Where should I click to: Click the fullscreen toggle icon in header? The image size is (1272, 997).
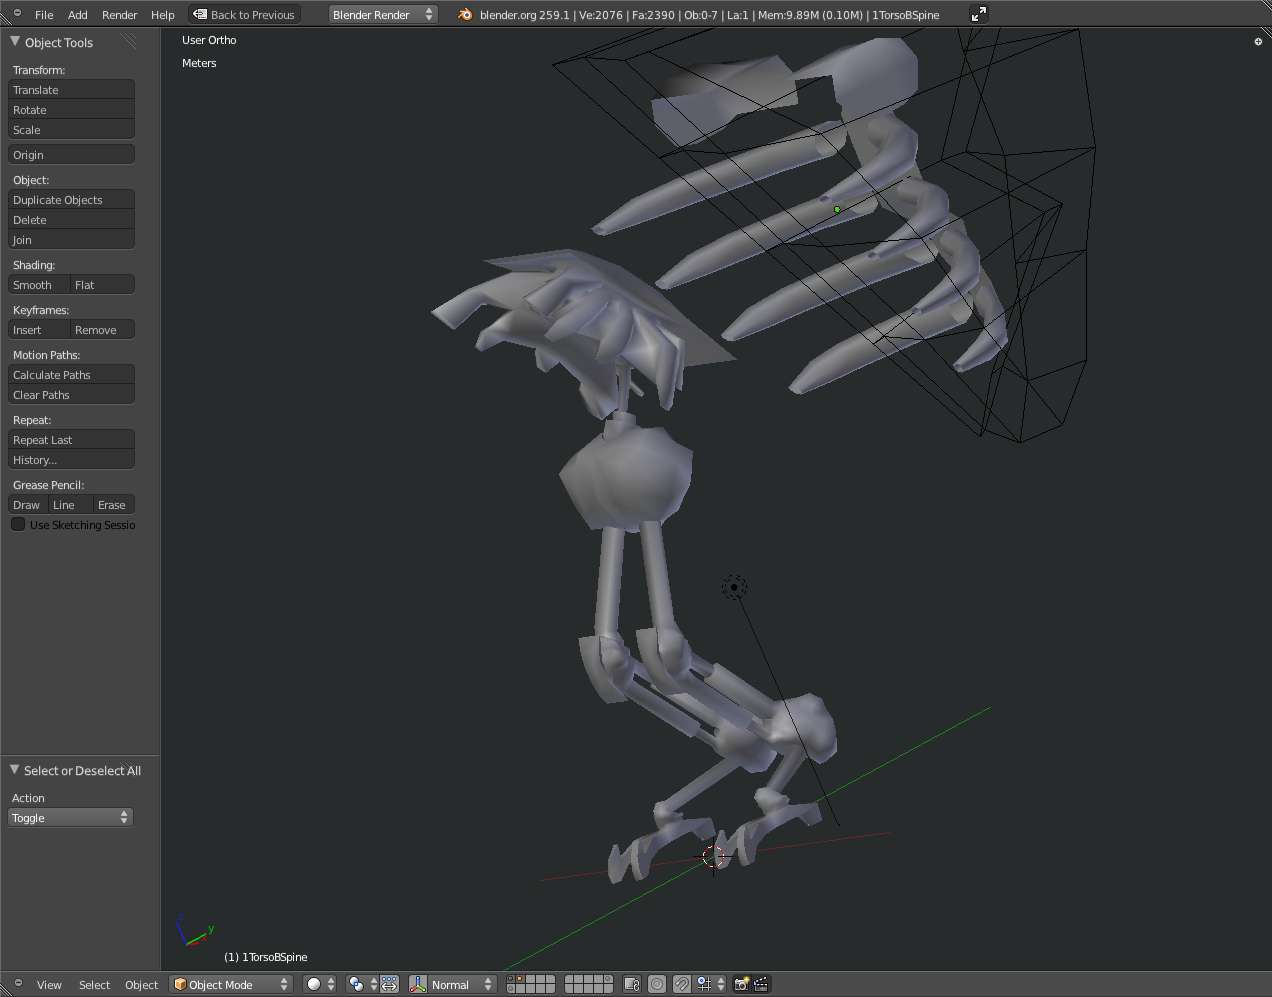point(979,14)
